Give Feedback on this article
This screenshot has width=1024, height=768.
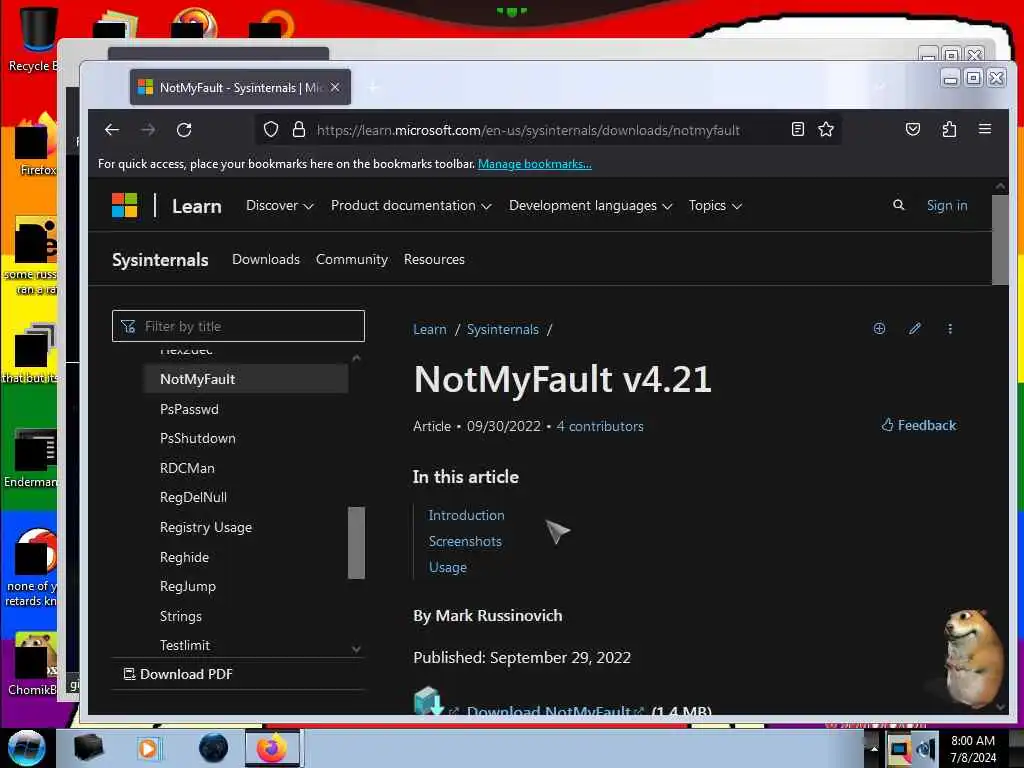919,425
